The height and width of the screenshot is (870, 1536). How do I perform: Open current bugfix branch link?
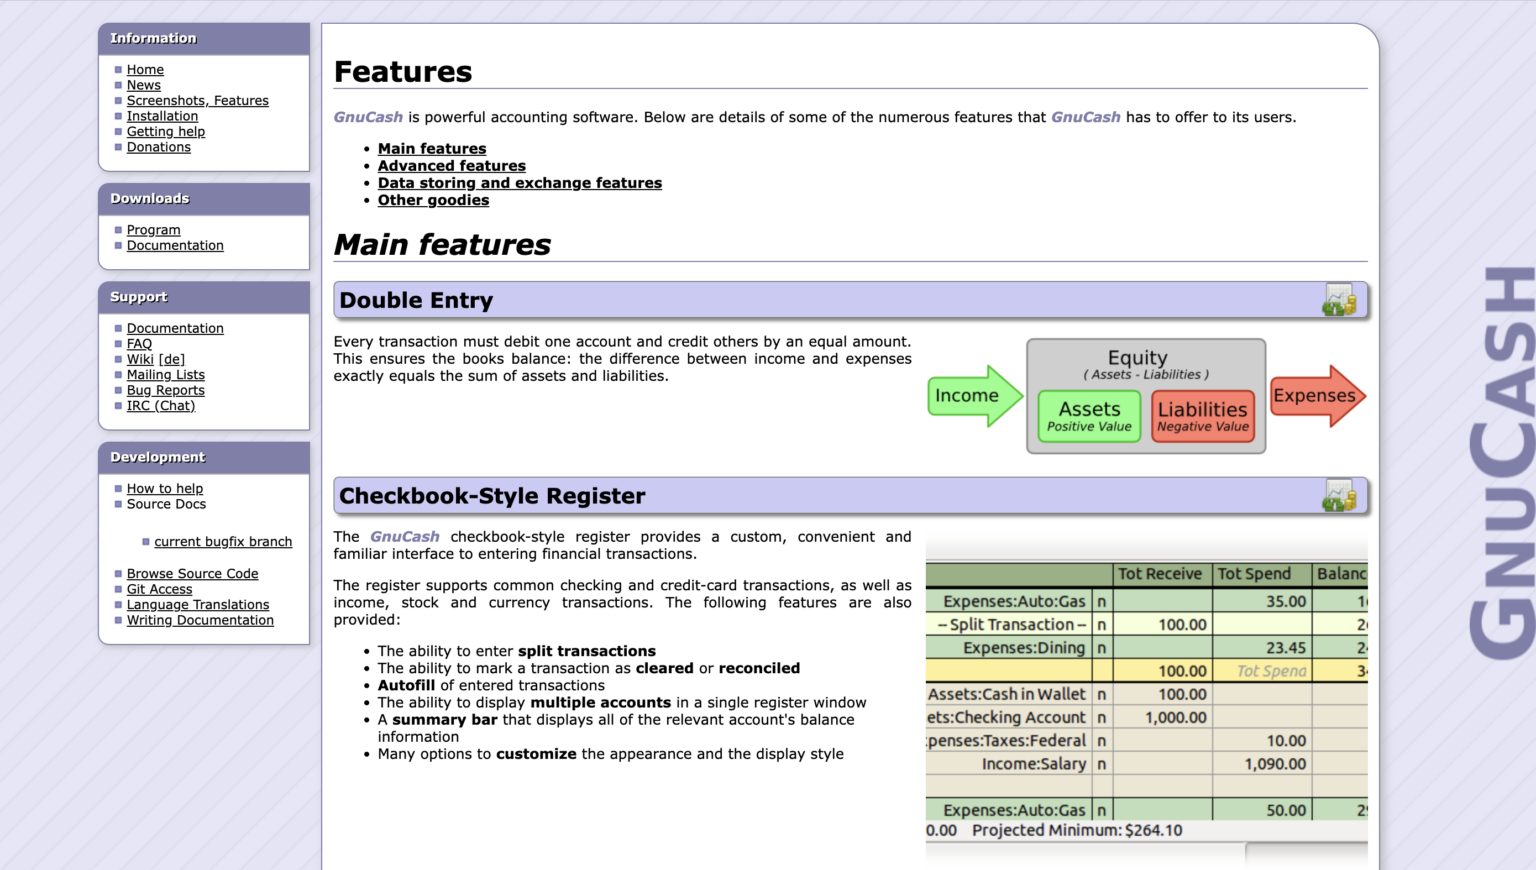tap(223, 542)
